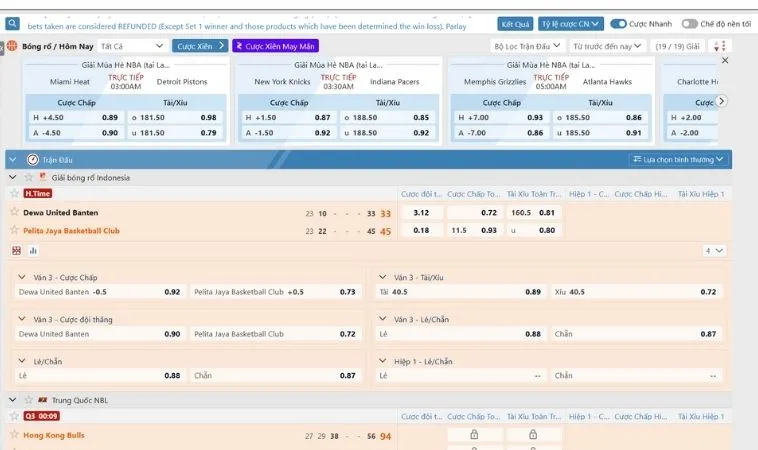Image resolution: width=758 pixels, height=450 pixels.
Task: Favorite Hong Kong Bulls team
Action: pyautogui.click(x=15, y=435)
